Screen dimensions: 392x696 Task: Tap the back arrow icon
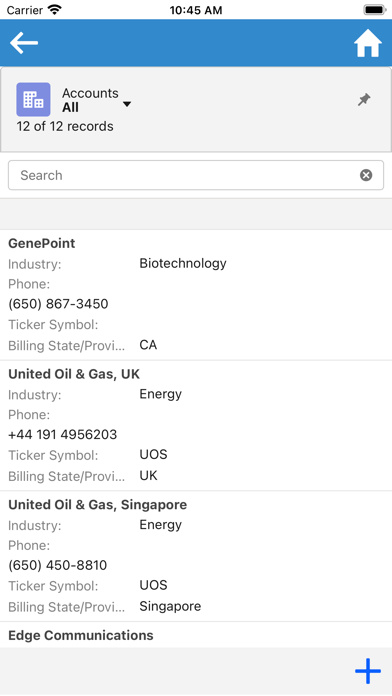click(x=24, y=43)
